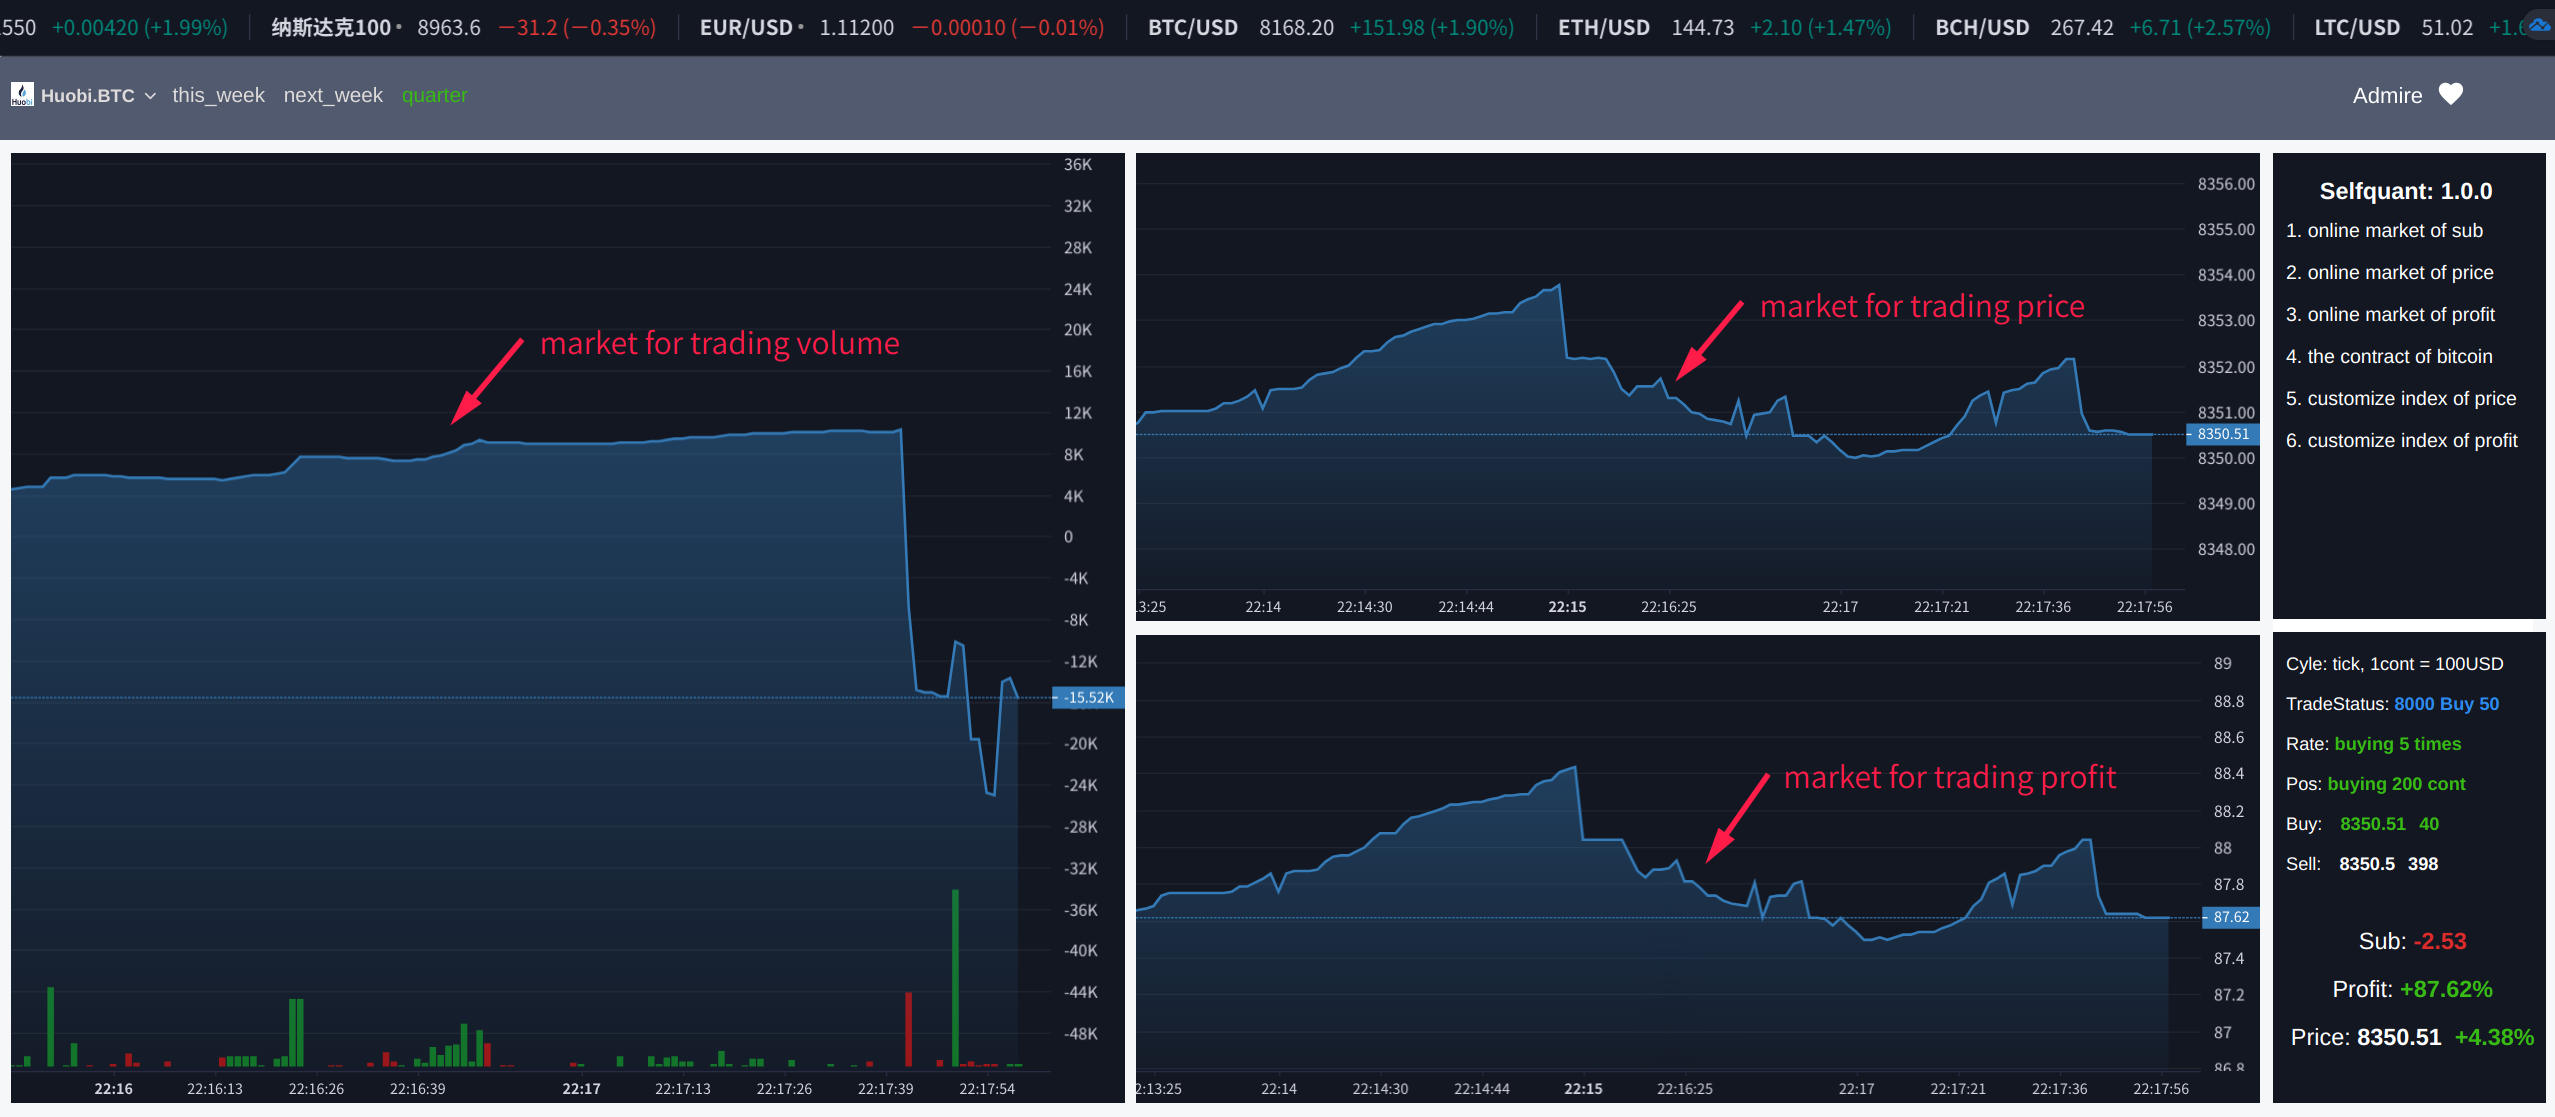
Task: Click the EUR/USD ticker symbol
Action: [x=746, y=28]
